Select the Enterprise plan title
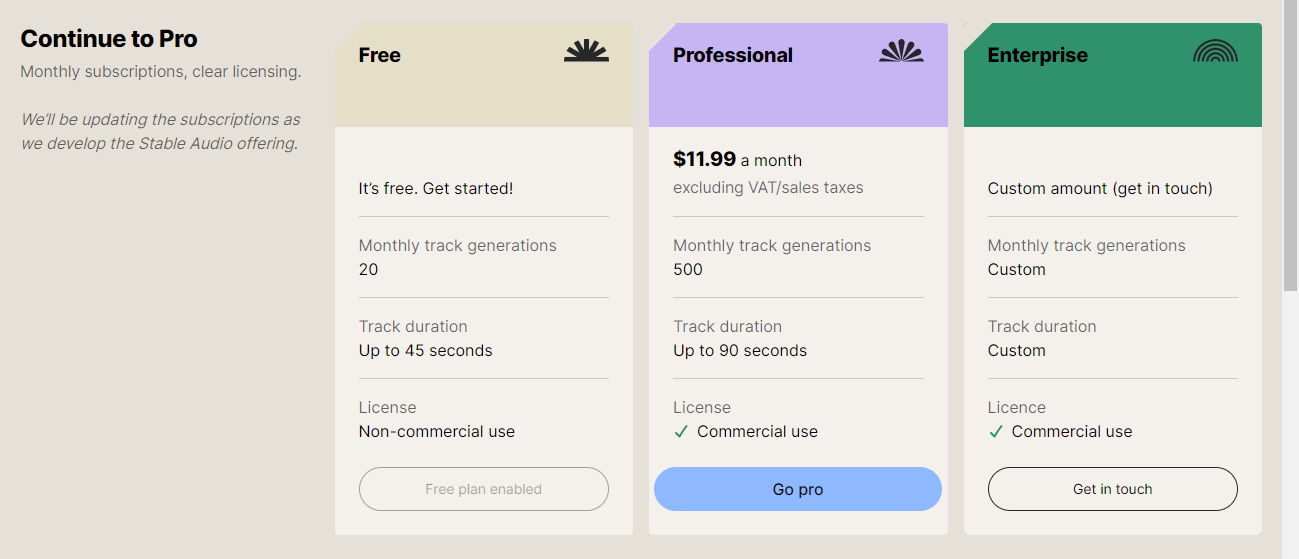Viewport: 1299px width, 559px height. tap(1037, 55)
